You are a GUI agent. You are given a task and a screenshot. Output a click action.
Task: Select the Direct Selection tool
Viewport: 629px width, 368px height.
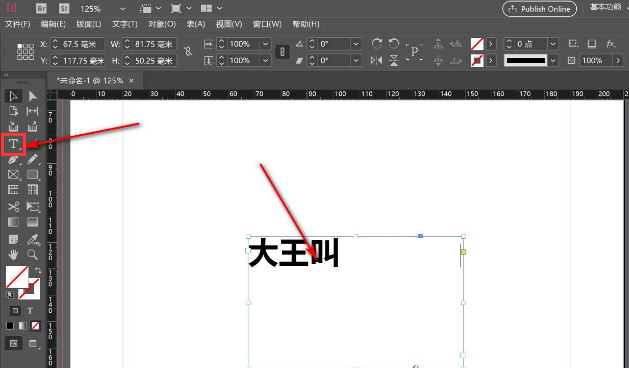pos(32,96)
